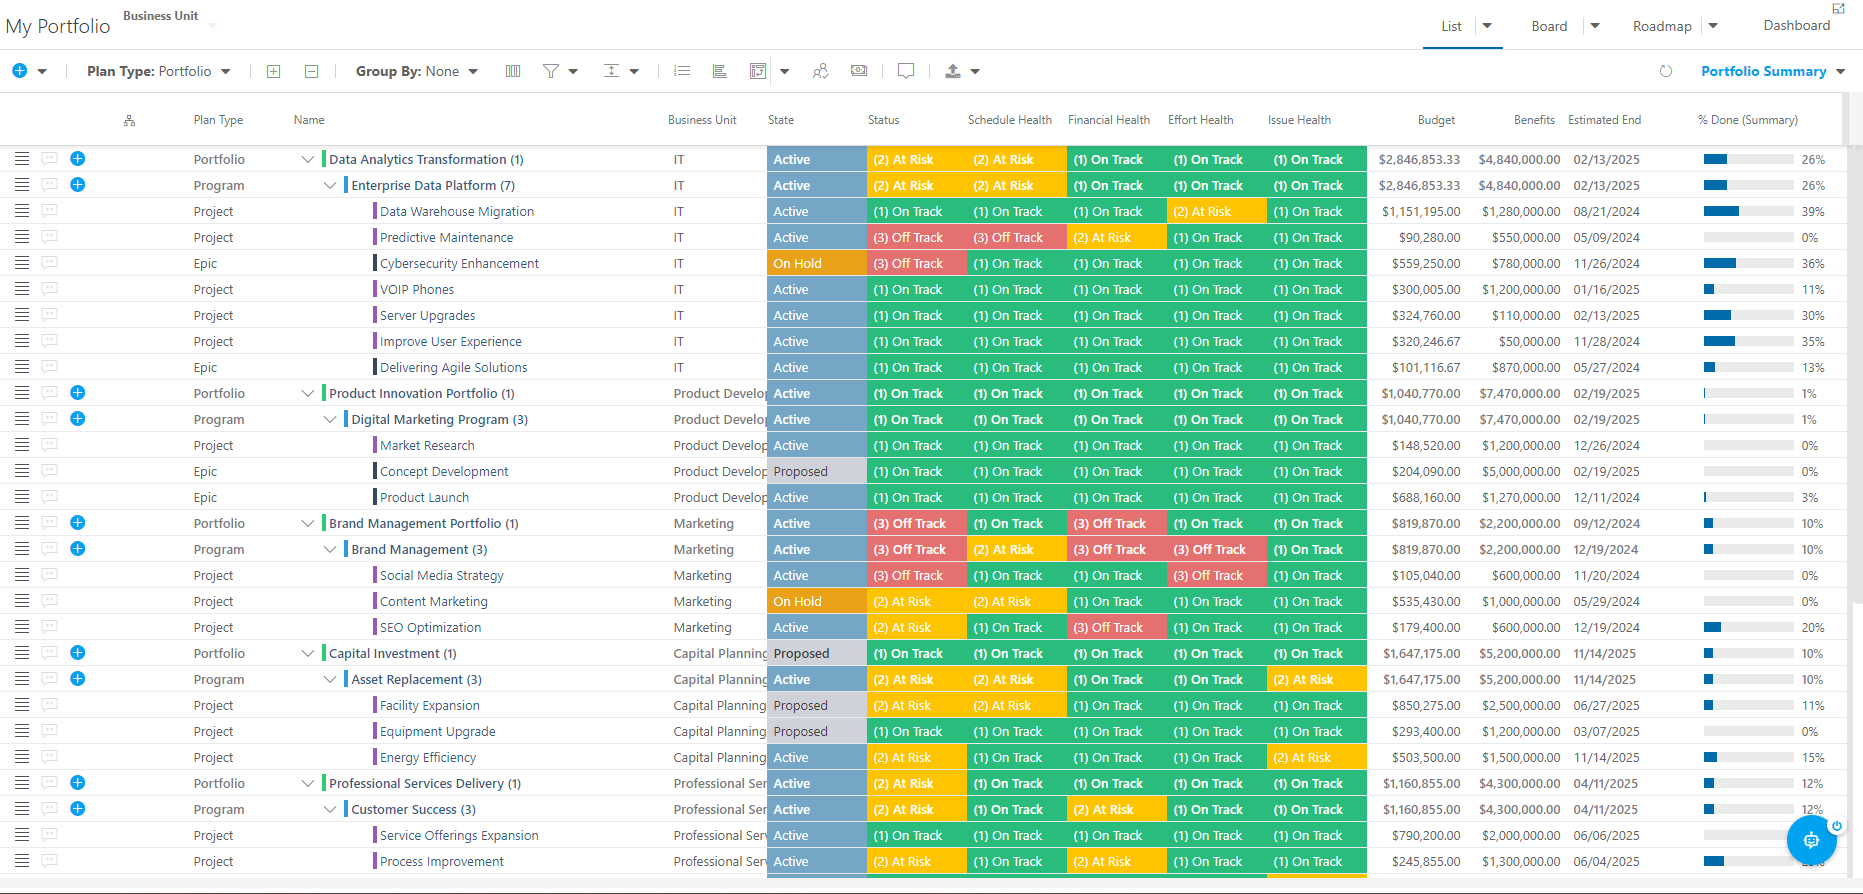Click the schedule planning board icon
1863x894 pixels.
(758, 71)
